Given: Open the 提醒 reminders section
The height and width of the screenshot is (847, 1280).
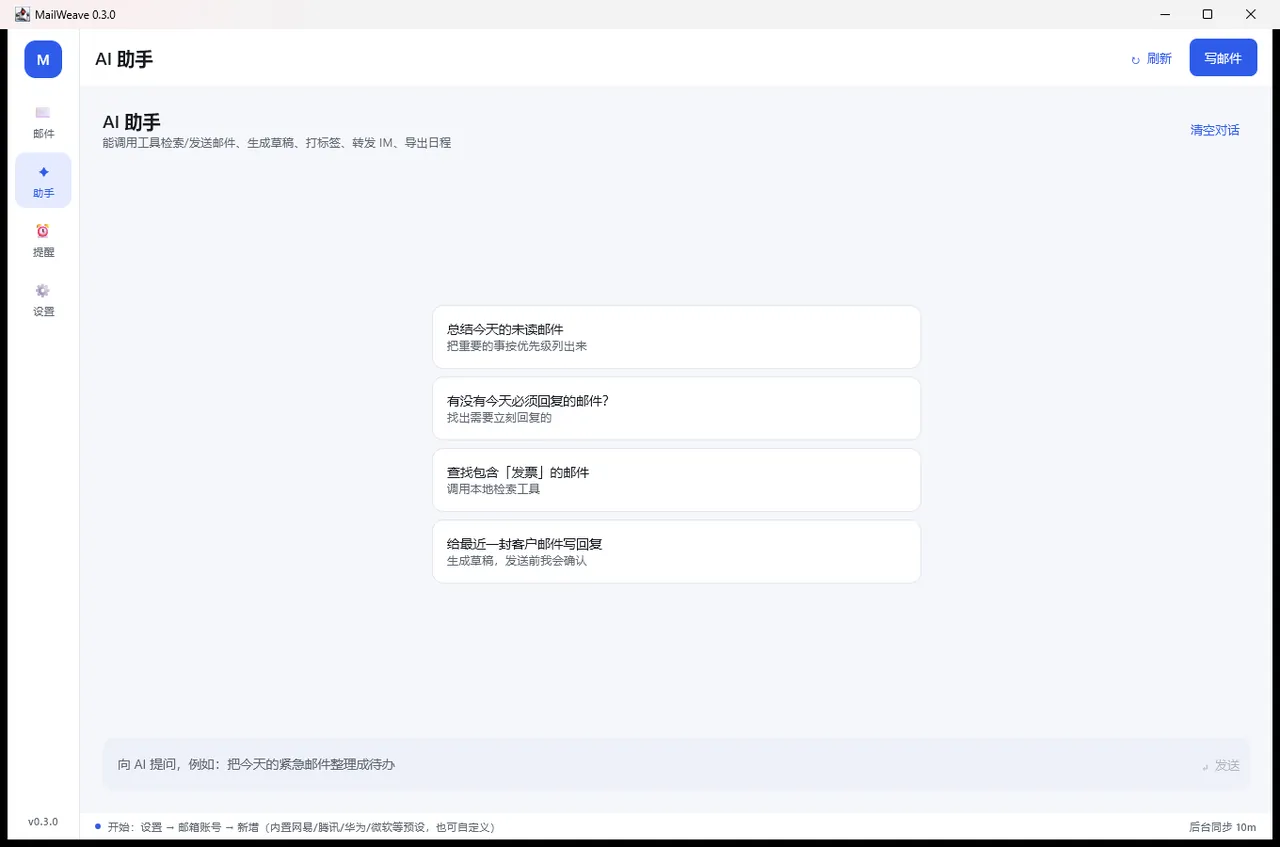Looking at the screenshot, I should (43, 240).
